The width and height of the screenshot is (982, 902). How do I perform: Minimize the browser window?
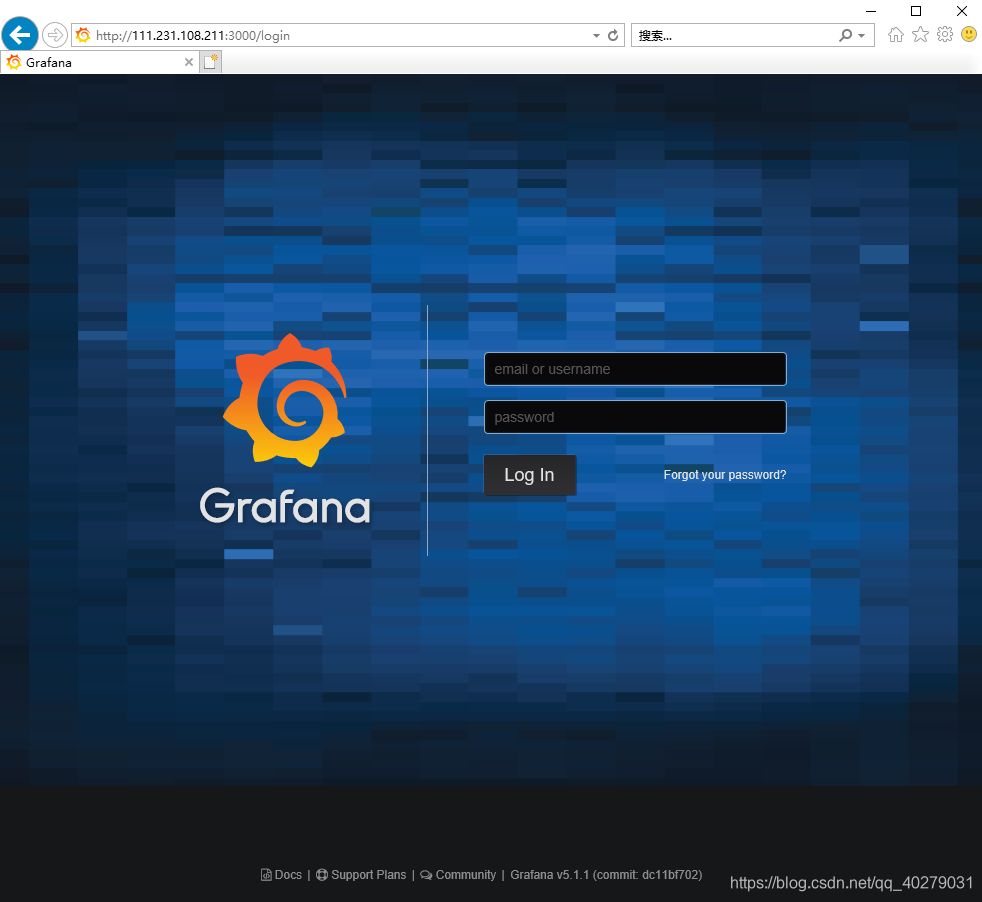coord(871,11)
